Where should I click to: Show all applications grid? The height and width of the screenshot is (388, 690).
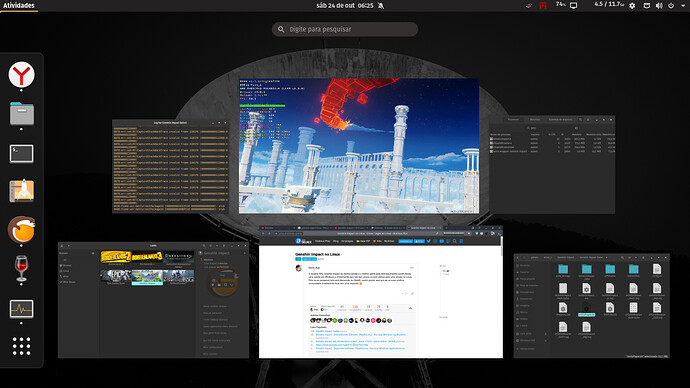(22, 346)
